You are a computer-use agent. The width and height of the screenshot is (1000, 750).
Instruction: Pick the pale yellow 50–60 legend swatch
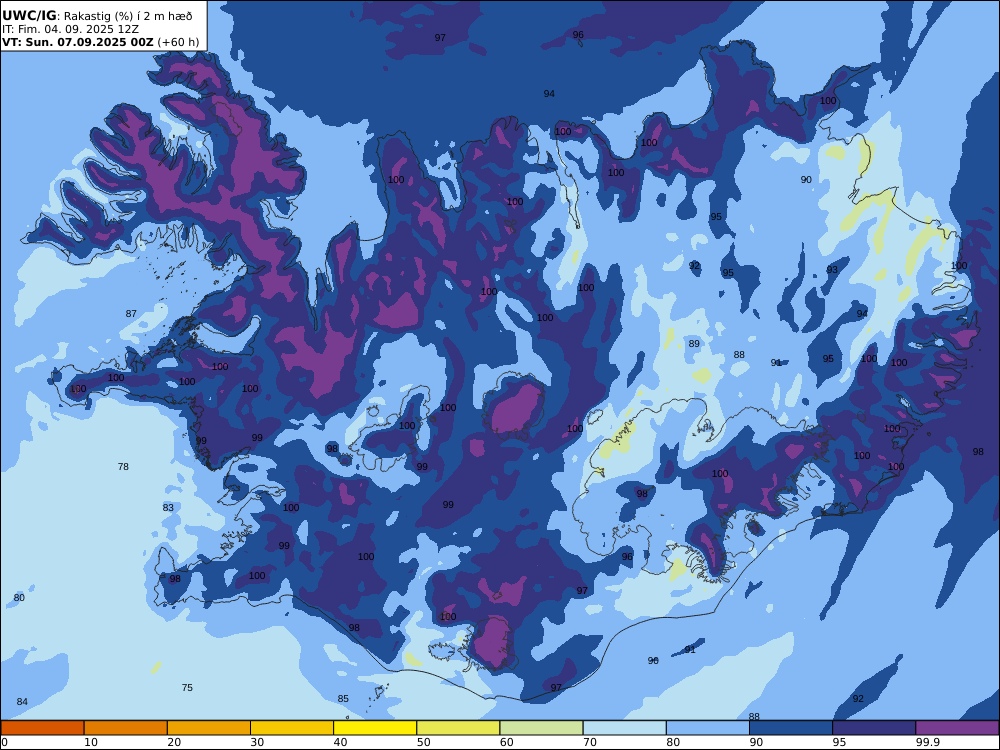458,728
